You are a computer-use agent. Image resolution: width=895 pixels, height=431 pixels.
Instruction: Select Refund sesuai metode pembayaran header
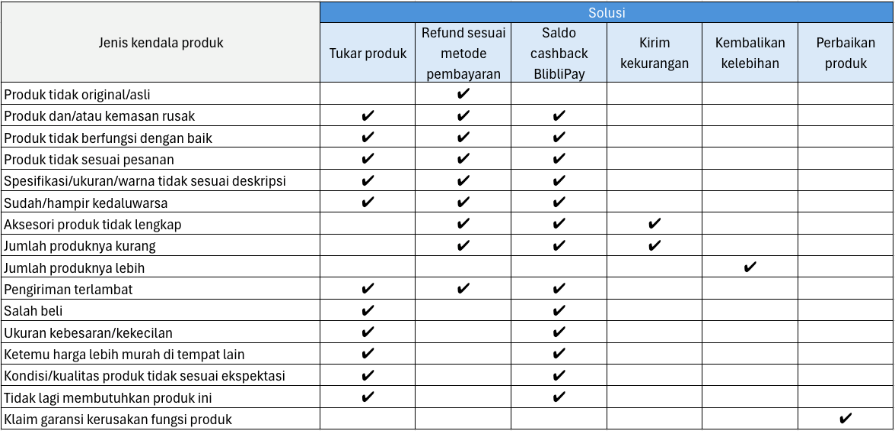pyautogui.click(x=463, y=54)
